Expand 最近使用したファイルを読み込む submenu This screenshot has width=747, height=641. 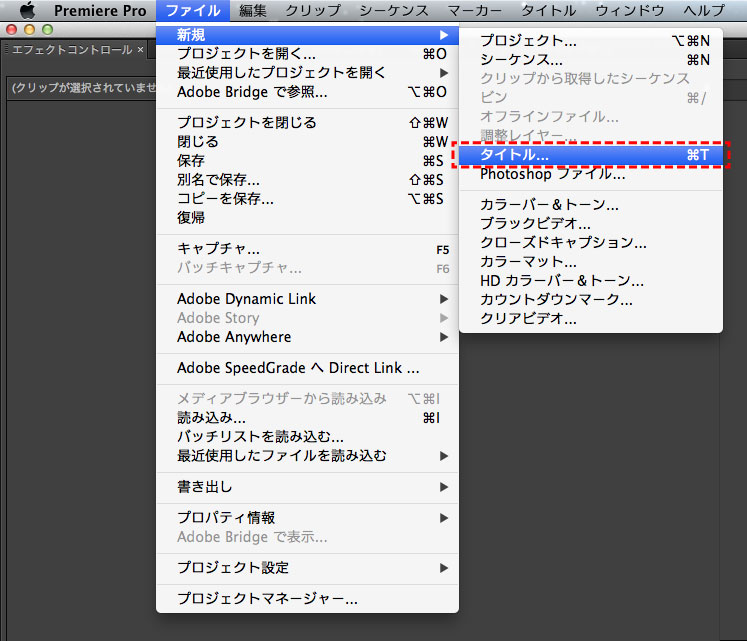[x=307, y=457]
